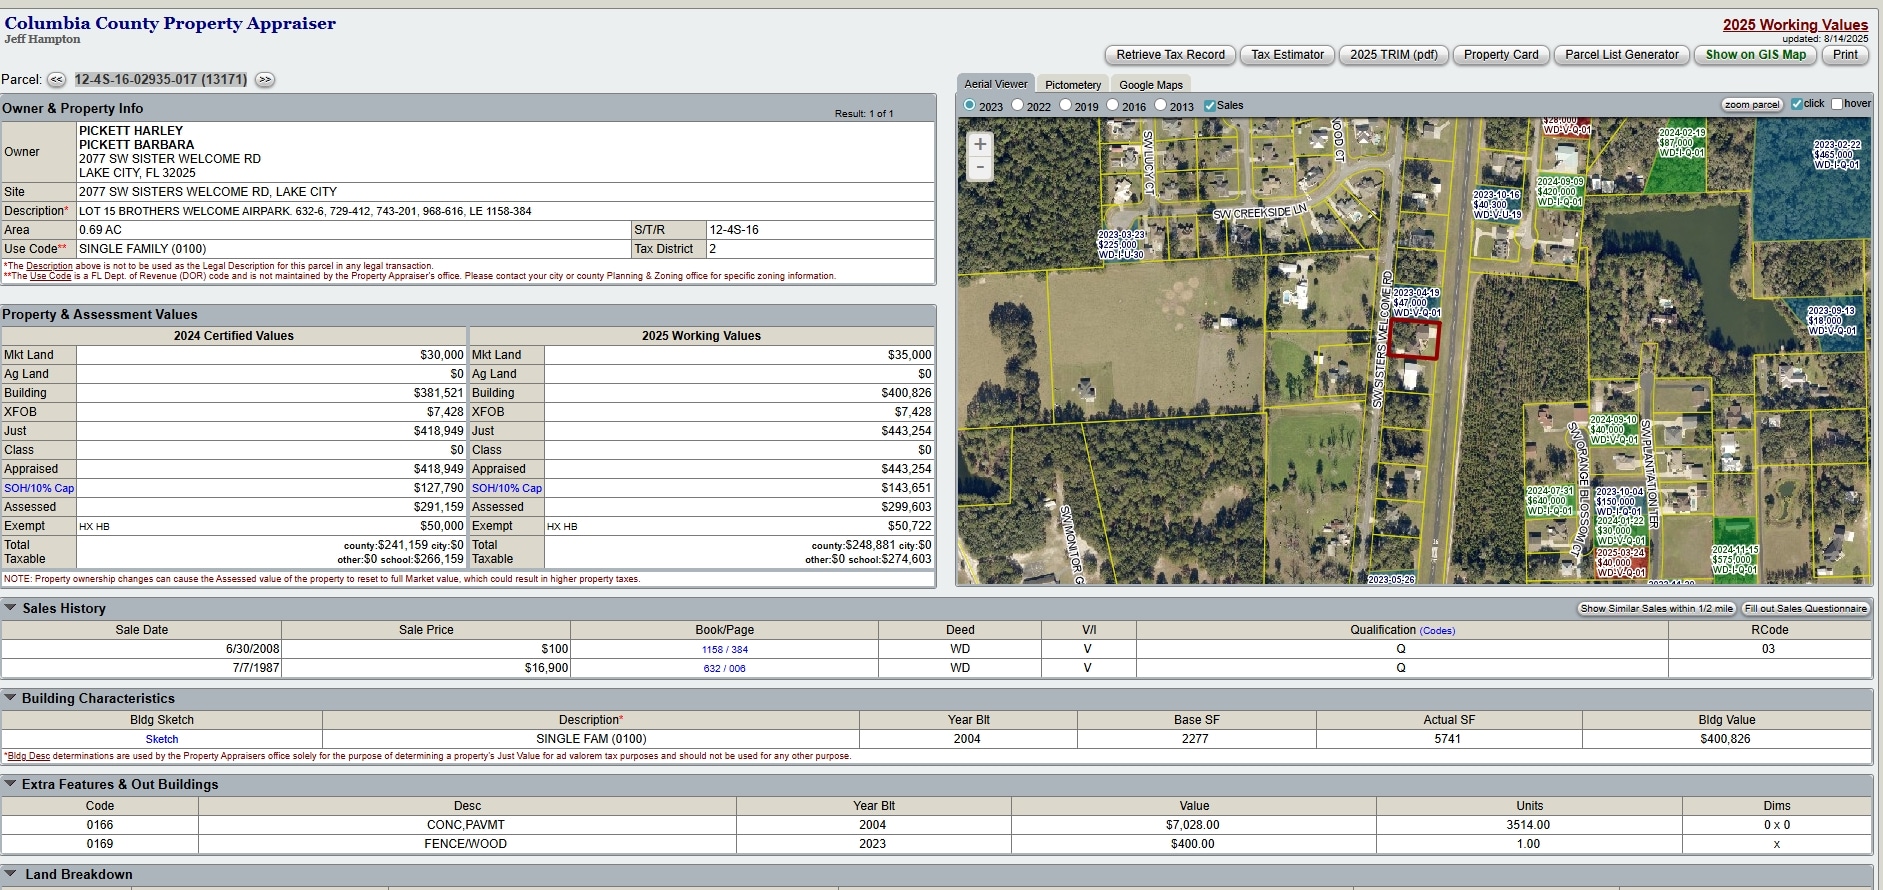Viewport: 1883px width, 890px height.
Task: Select the 2019 aerial imagery year
Action: coord(1066,105)
